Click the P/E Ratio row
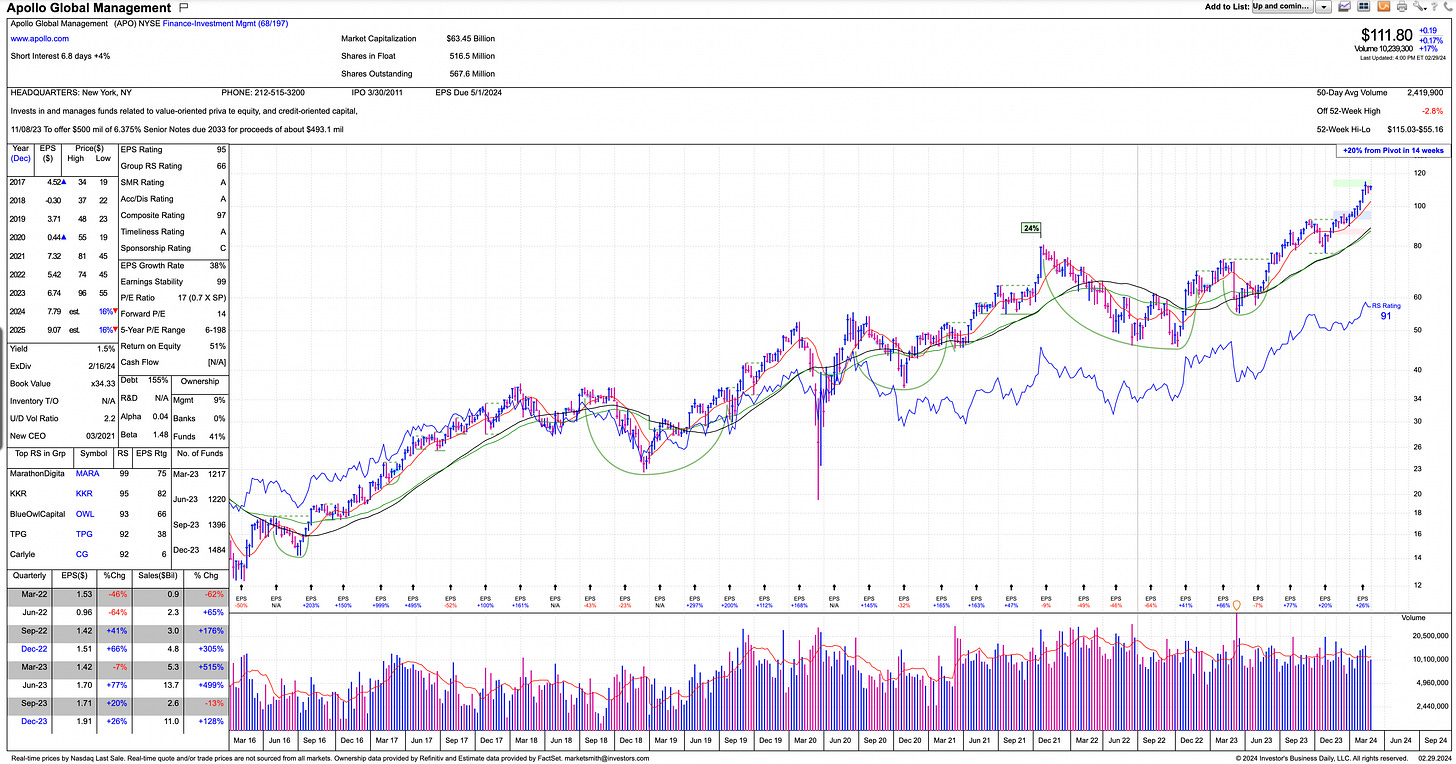1456x764 pixels. pyautogui.click(x=173, y=298)
